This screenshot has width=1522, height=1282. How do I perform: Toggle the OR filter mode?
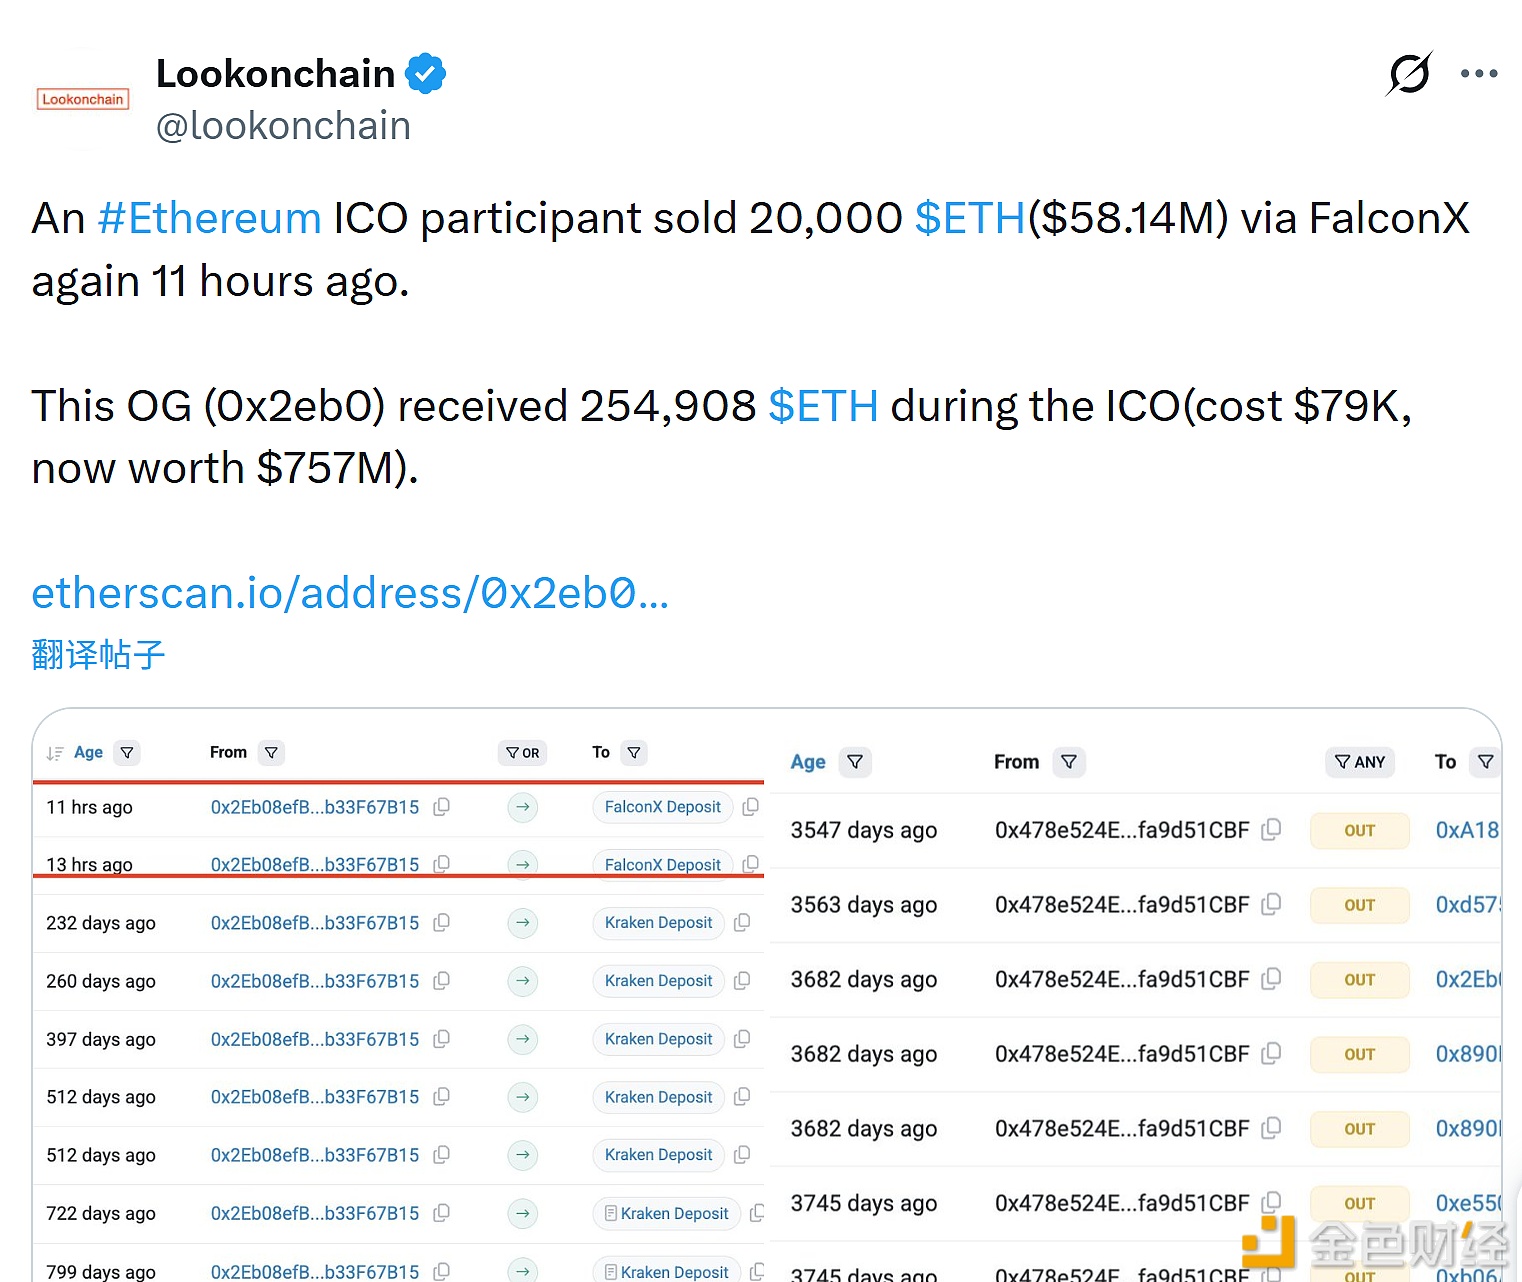click(x=522, y=753)
